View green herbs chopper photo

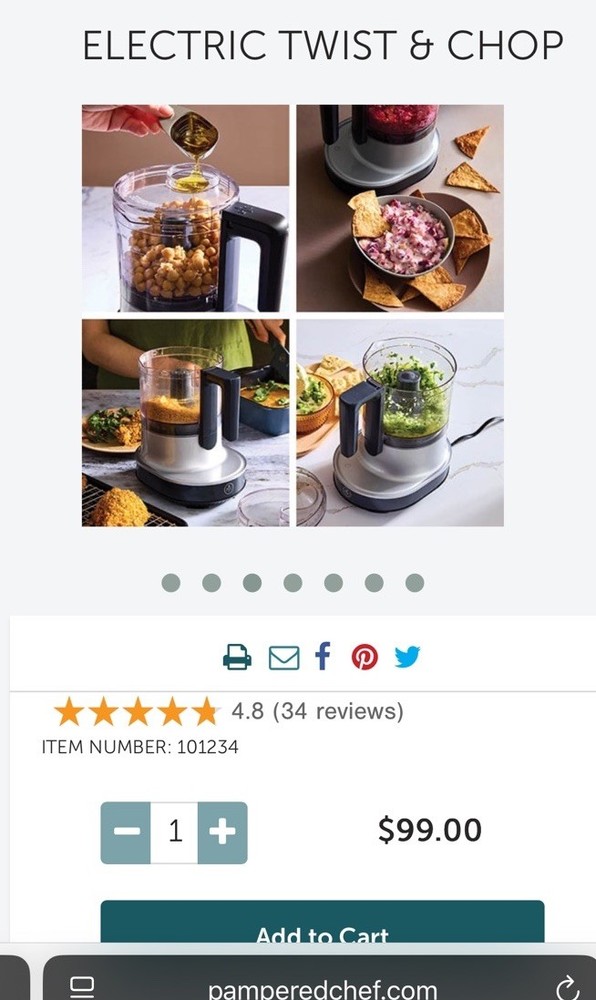click(400, 423)
